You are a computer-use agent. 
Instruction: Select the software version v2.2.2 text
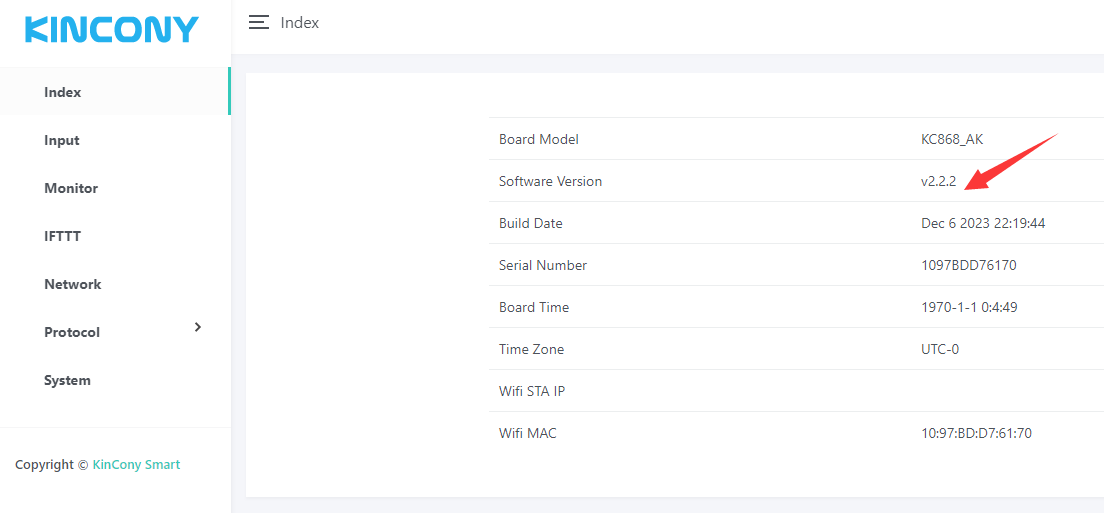[939, 181]
